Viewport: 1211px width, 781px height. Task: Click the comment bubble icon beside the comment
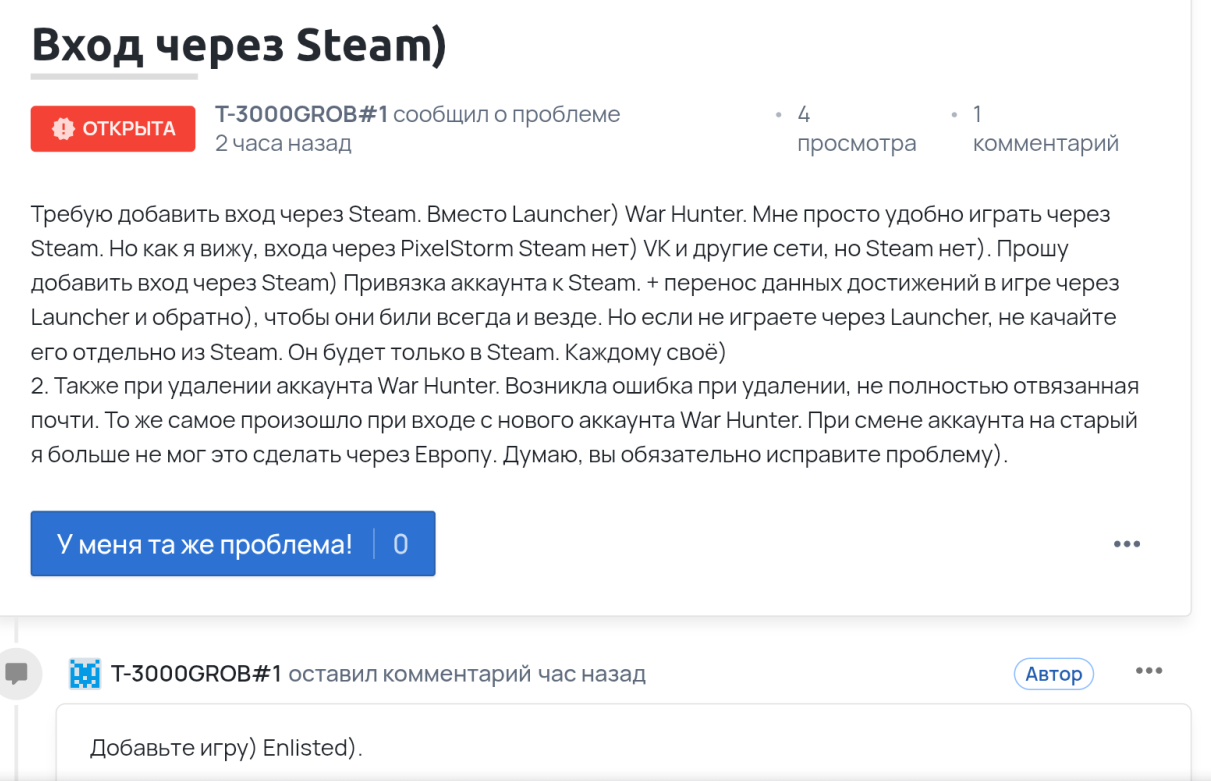coord(17,672)
